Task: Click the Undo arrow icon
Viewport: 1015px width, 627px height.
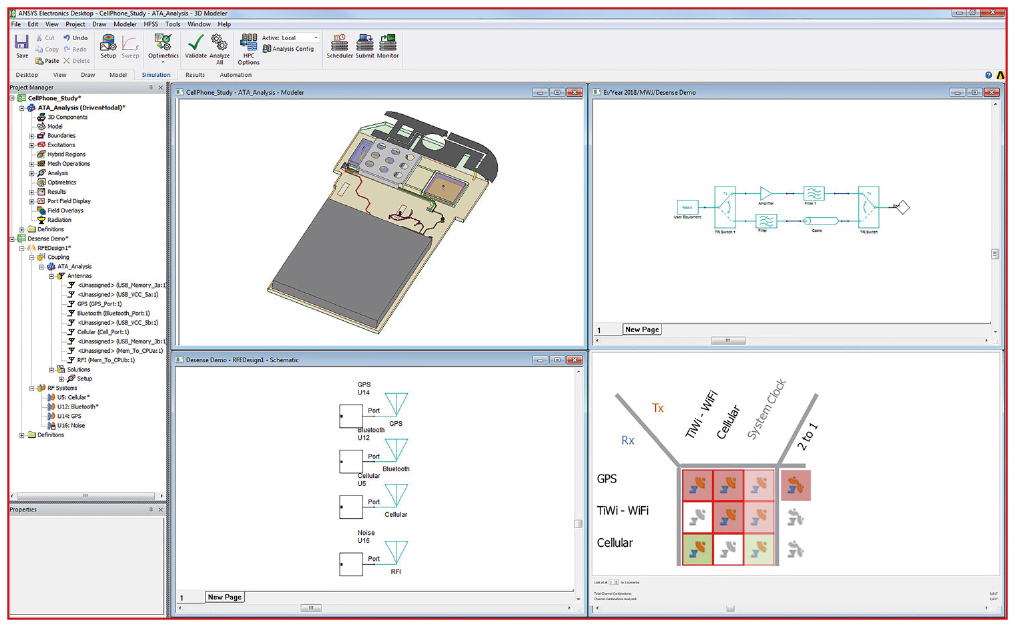Action: [67, 38]
